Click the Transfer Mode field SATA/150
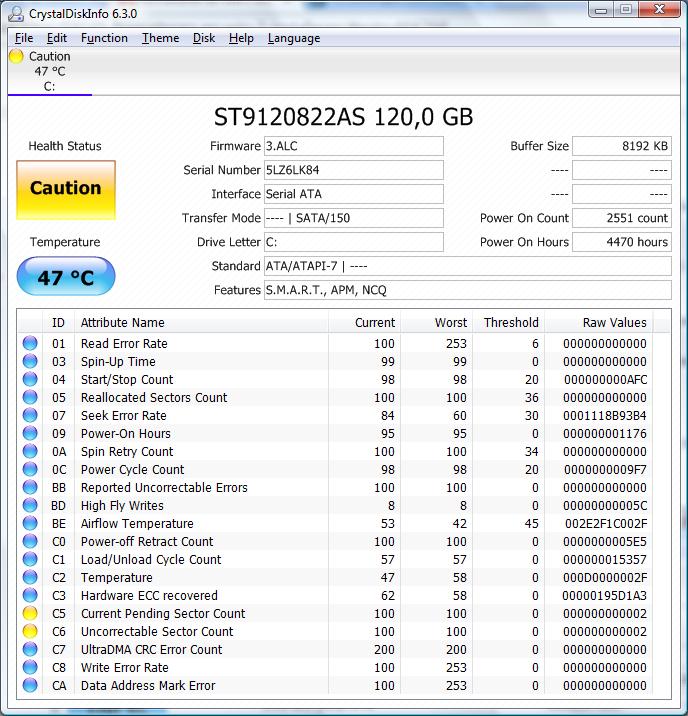 353,218
